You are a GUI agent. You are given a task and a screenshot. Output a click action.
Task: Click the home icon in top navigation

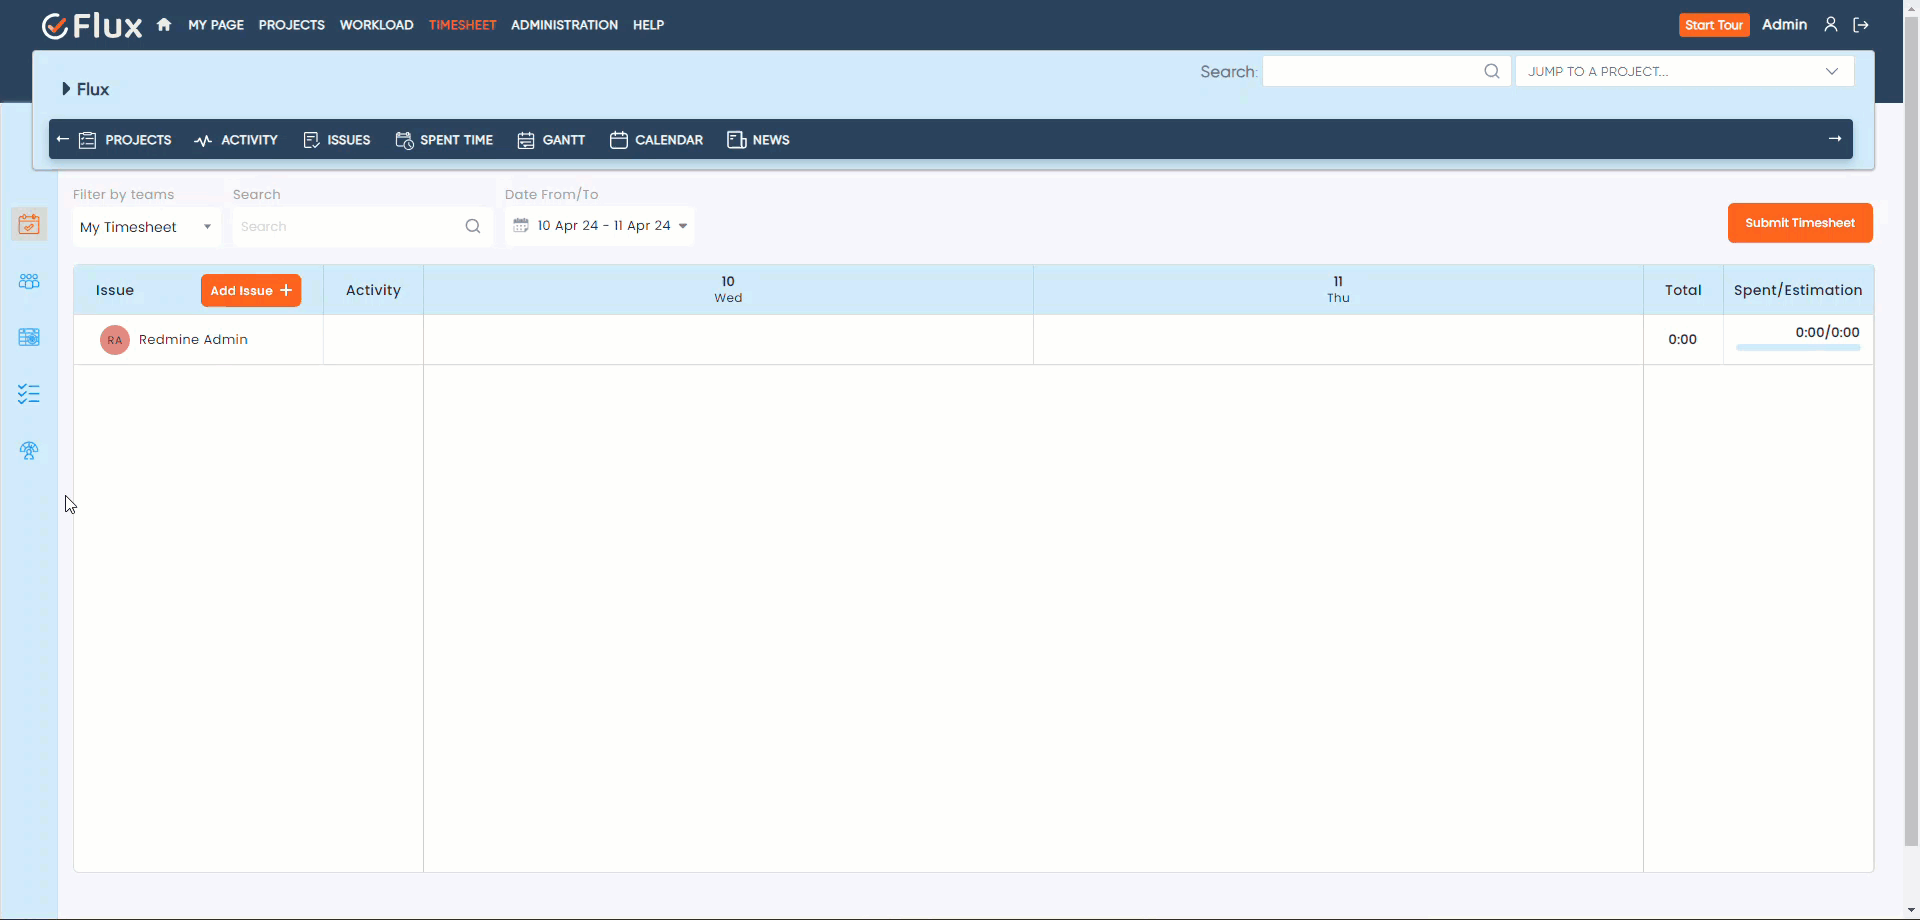pos(164,25)
